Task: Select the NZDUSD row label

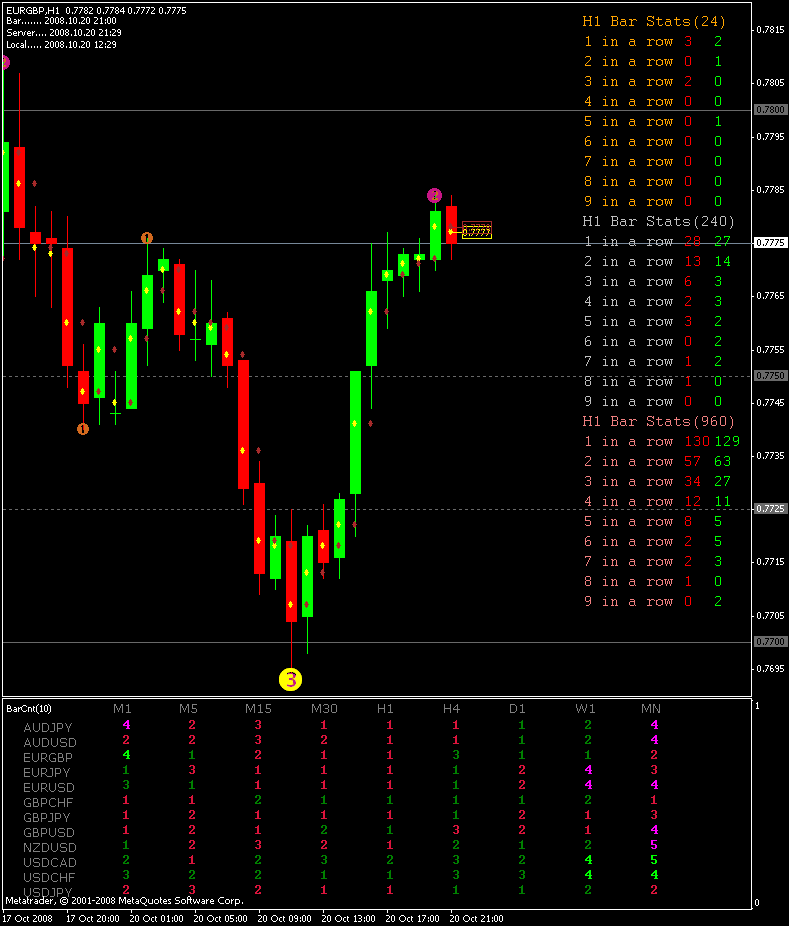Action: [50, 847]
